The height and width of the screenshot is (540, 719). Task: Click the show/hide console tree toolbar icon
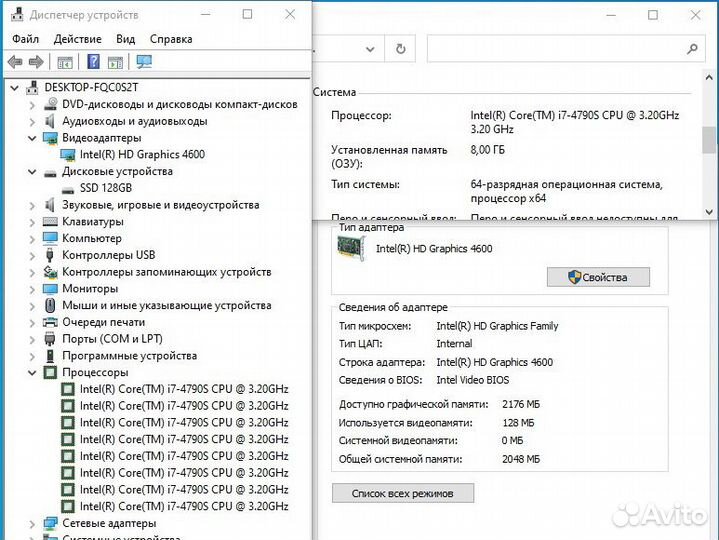click(65, 62)
